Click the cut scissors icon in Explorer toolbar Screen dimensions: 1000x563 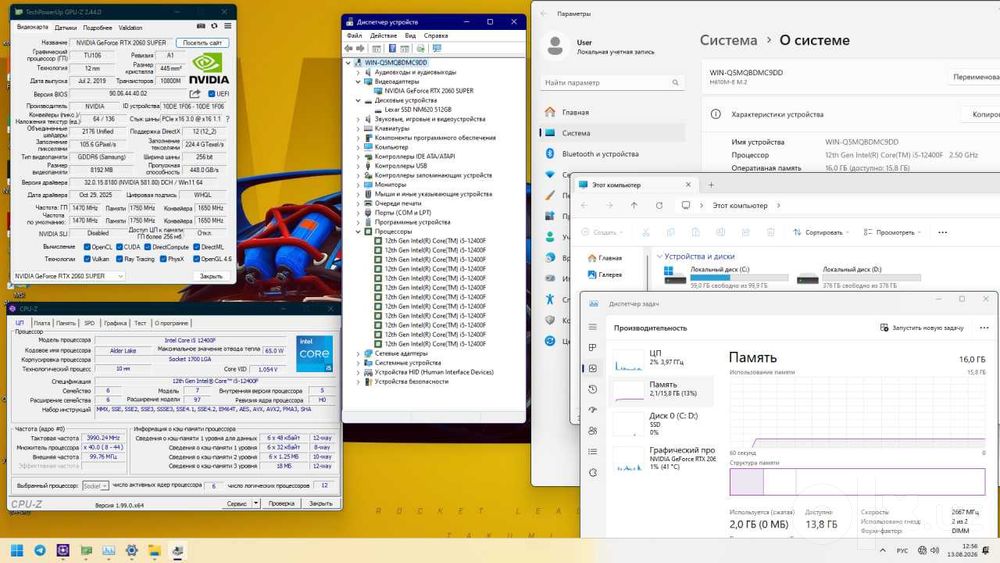(x=645, y=232)
